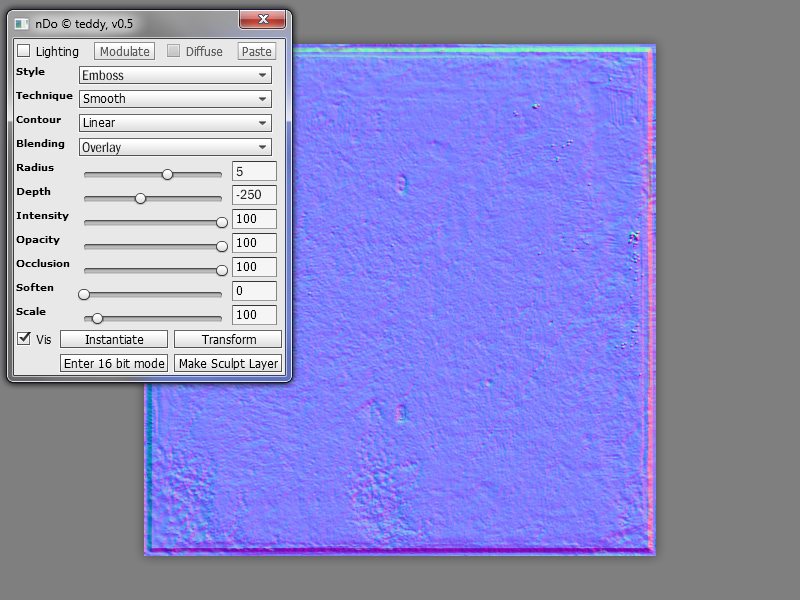Image resolution: width=800 pixels, height=600 pixels.
Task: Click the Instantiate button
Action: [114, 339]
